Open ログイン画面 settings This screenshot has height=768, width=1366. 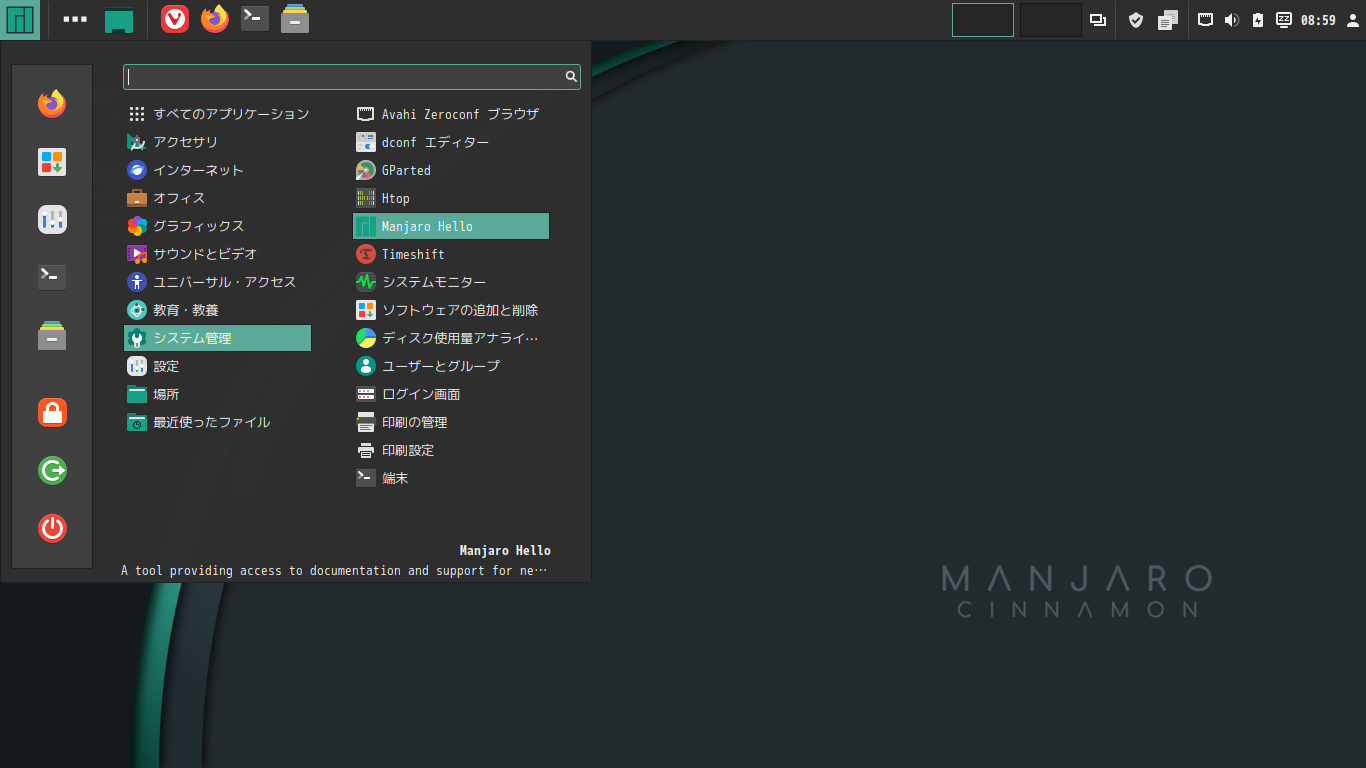pyautogui.click(x=451, y=394)
